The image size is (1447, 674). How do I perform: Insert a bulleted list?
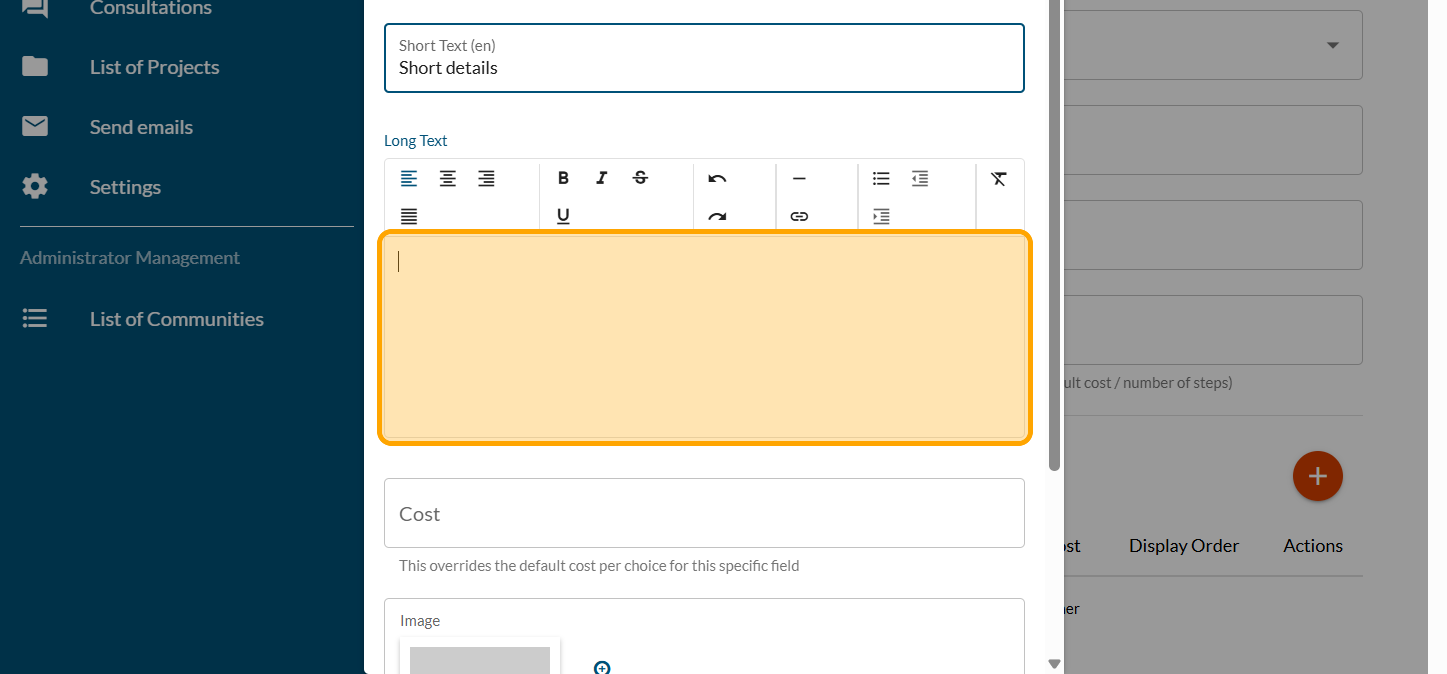point(881,179)
